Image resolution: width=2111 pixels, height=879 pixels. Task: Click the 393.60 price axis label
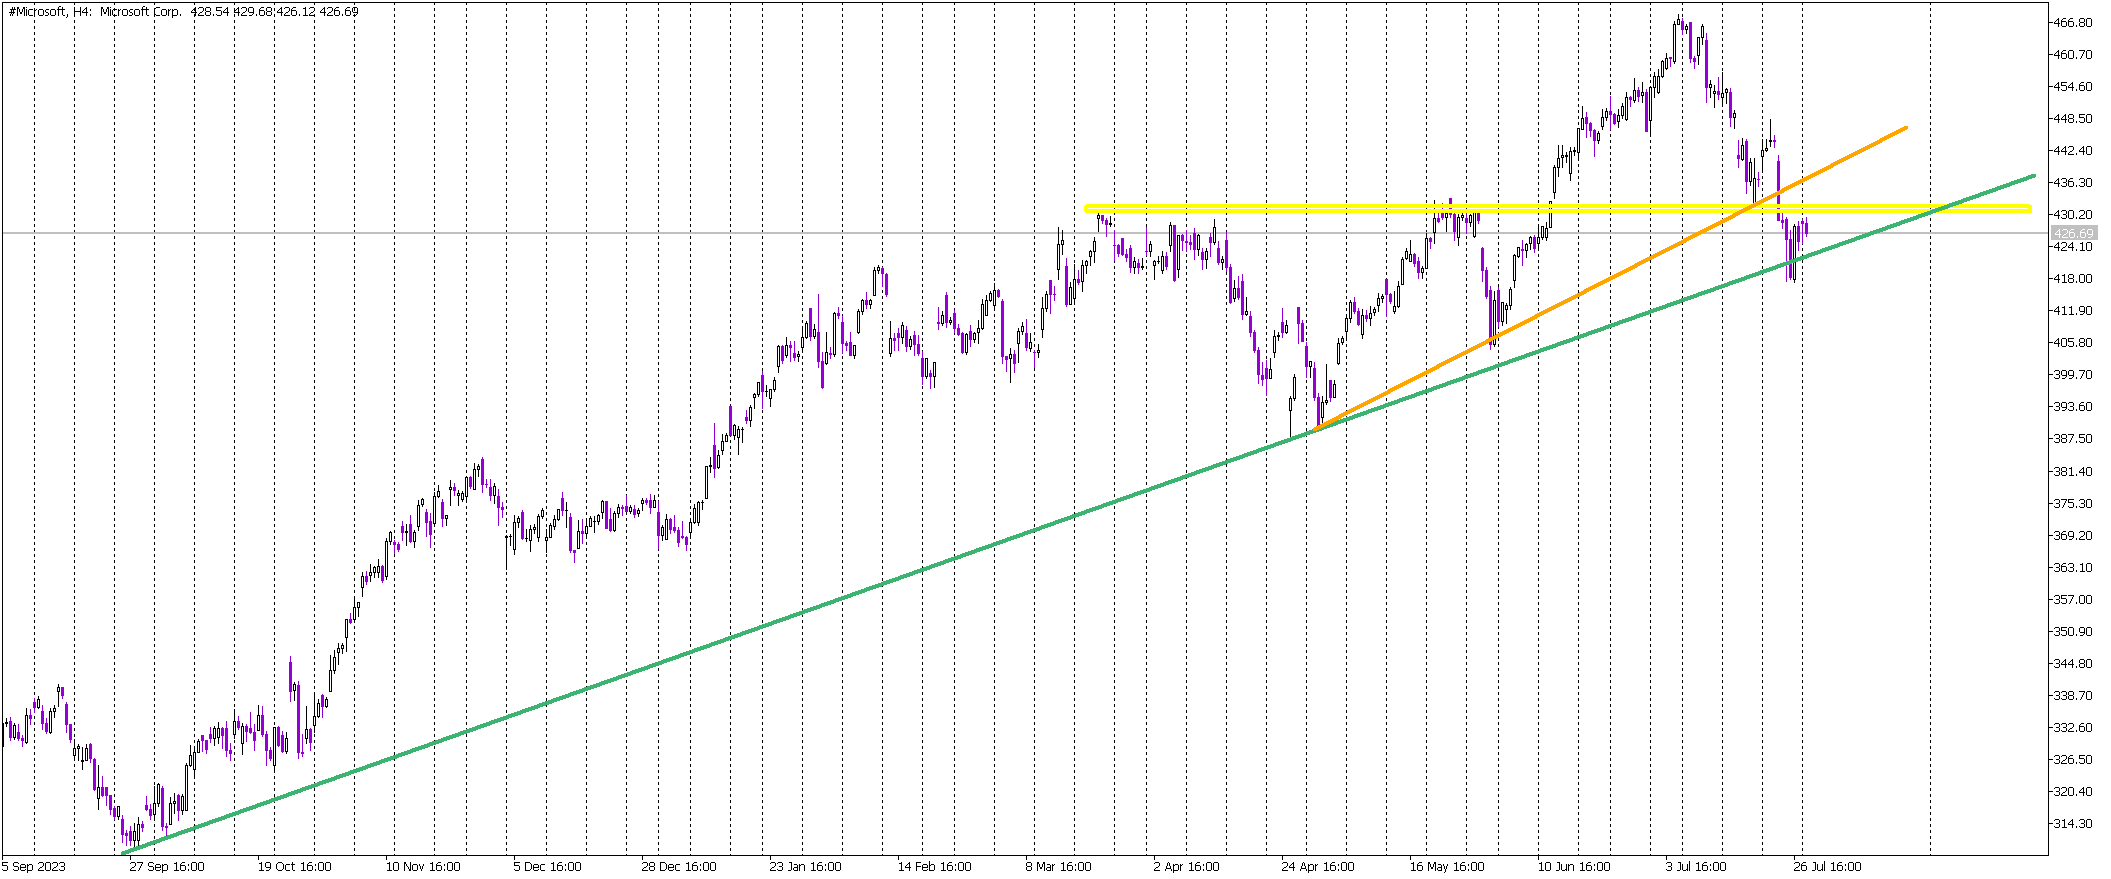tap(2071, 406)
